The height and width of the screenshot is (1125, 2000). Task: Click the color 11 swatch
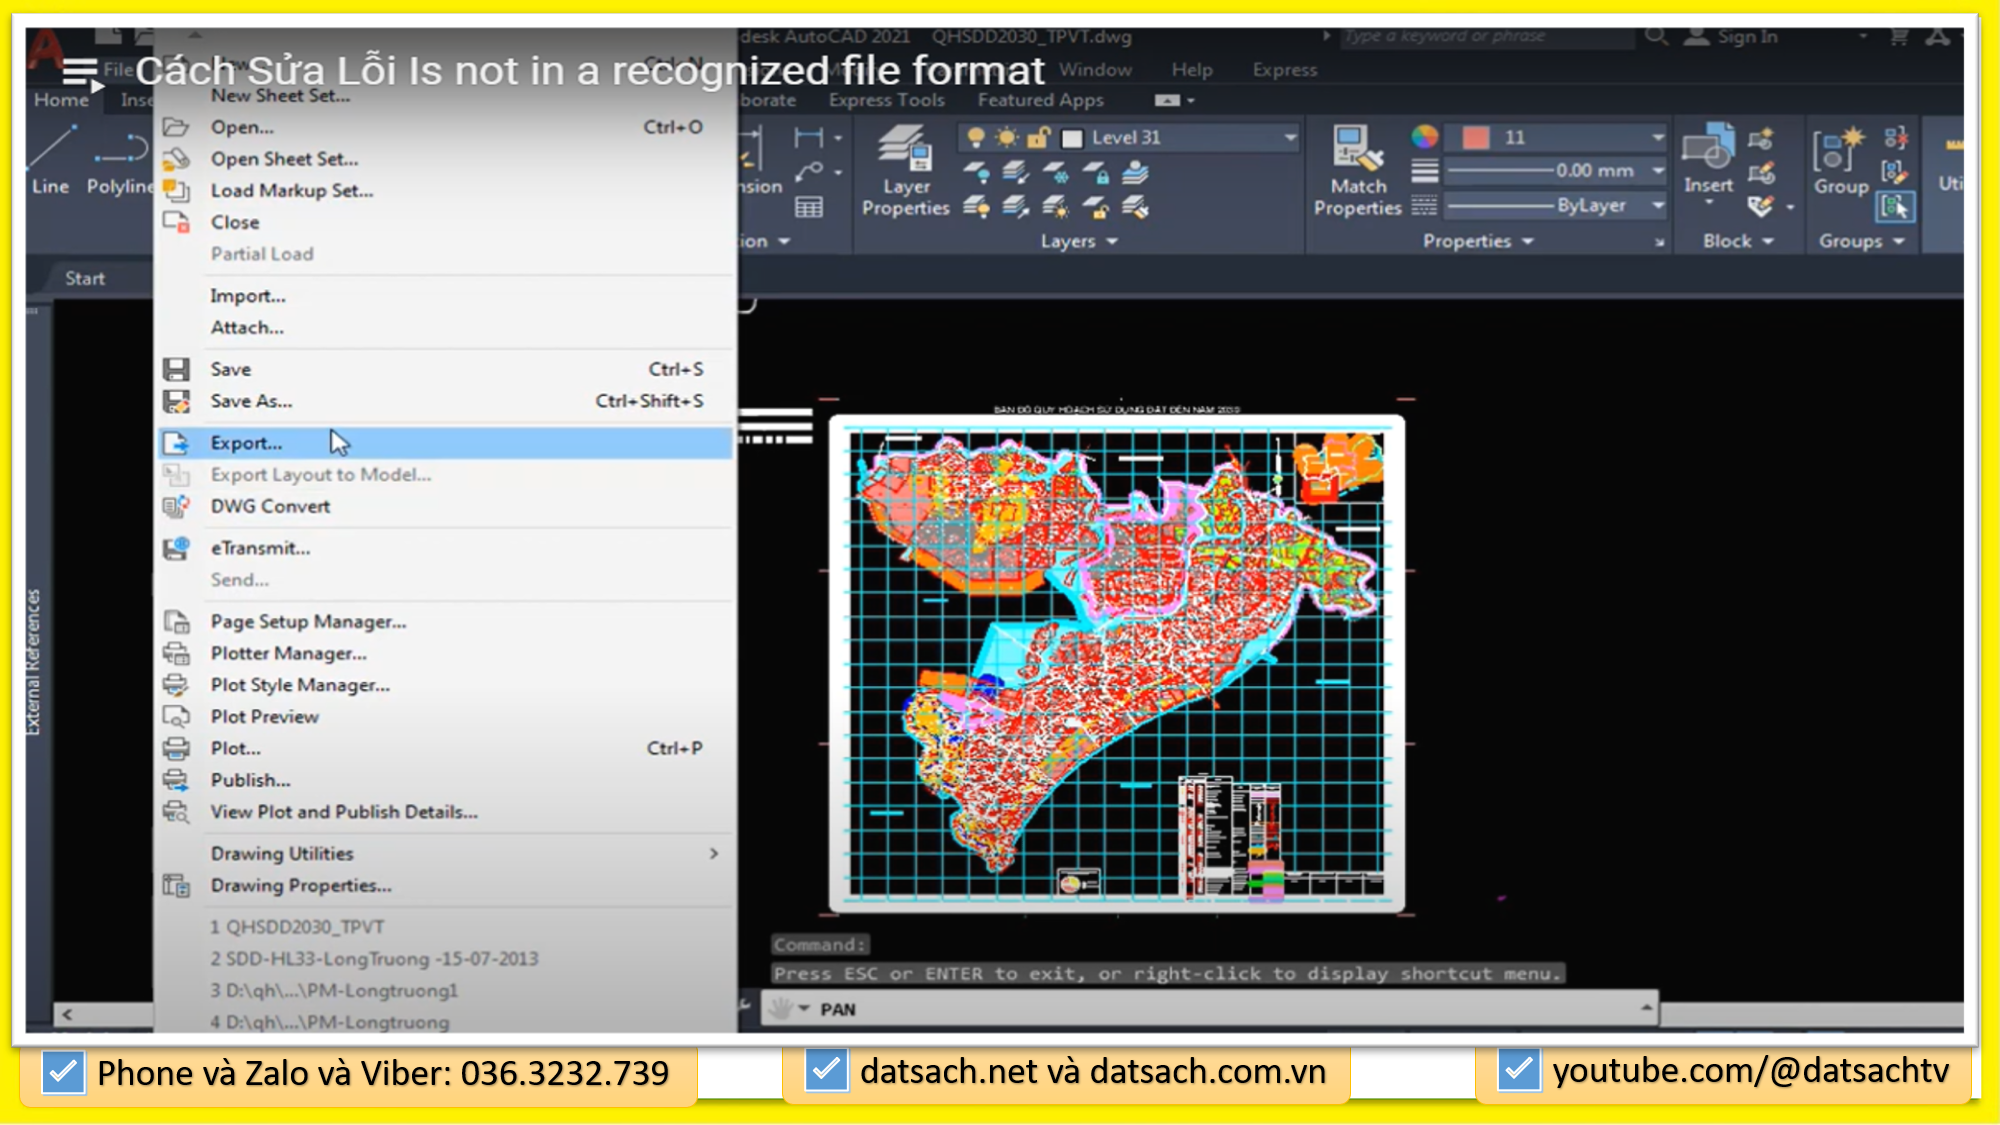point(1478,137)
